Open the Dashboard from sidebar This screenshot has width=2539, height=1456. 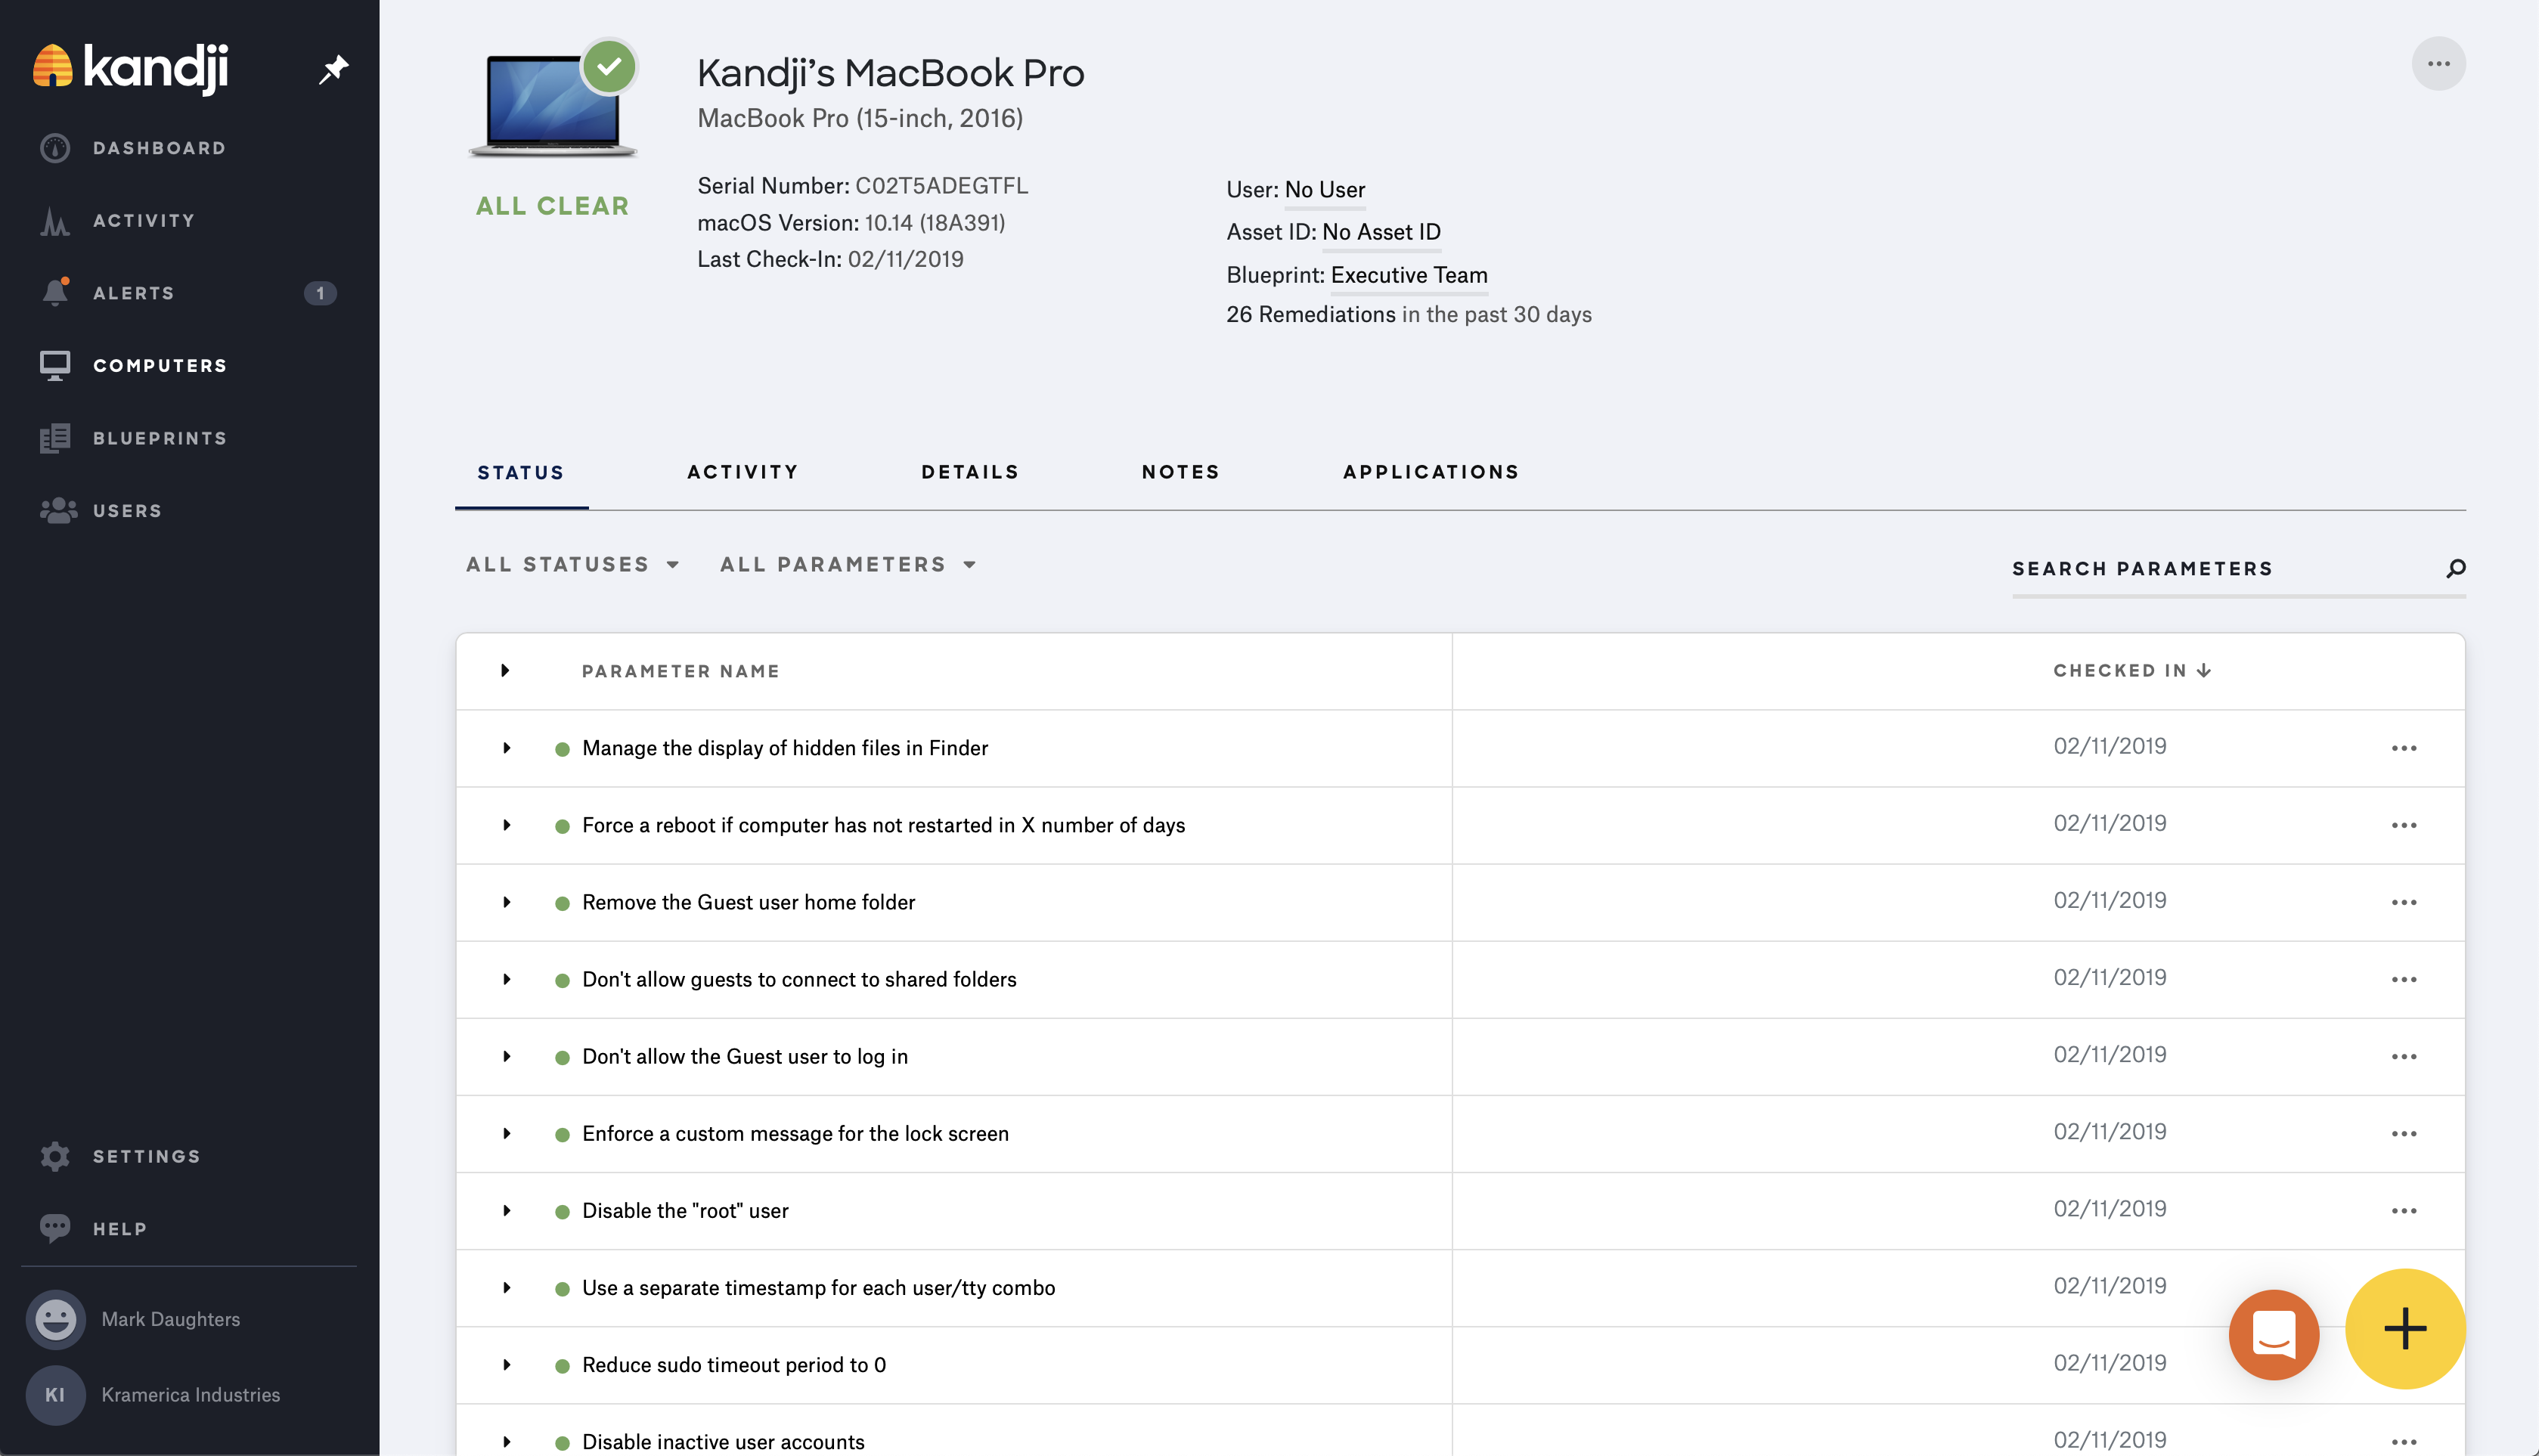[158, 148]
